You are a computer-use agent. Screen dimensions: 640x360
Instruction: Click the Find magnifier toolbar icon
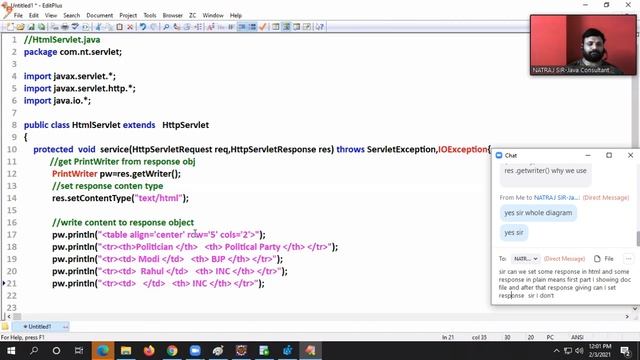(166, 27)
